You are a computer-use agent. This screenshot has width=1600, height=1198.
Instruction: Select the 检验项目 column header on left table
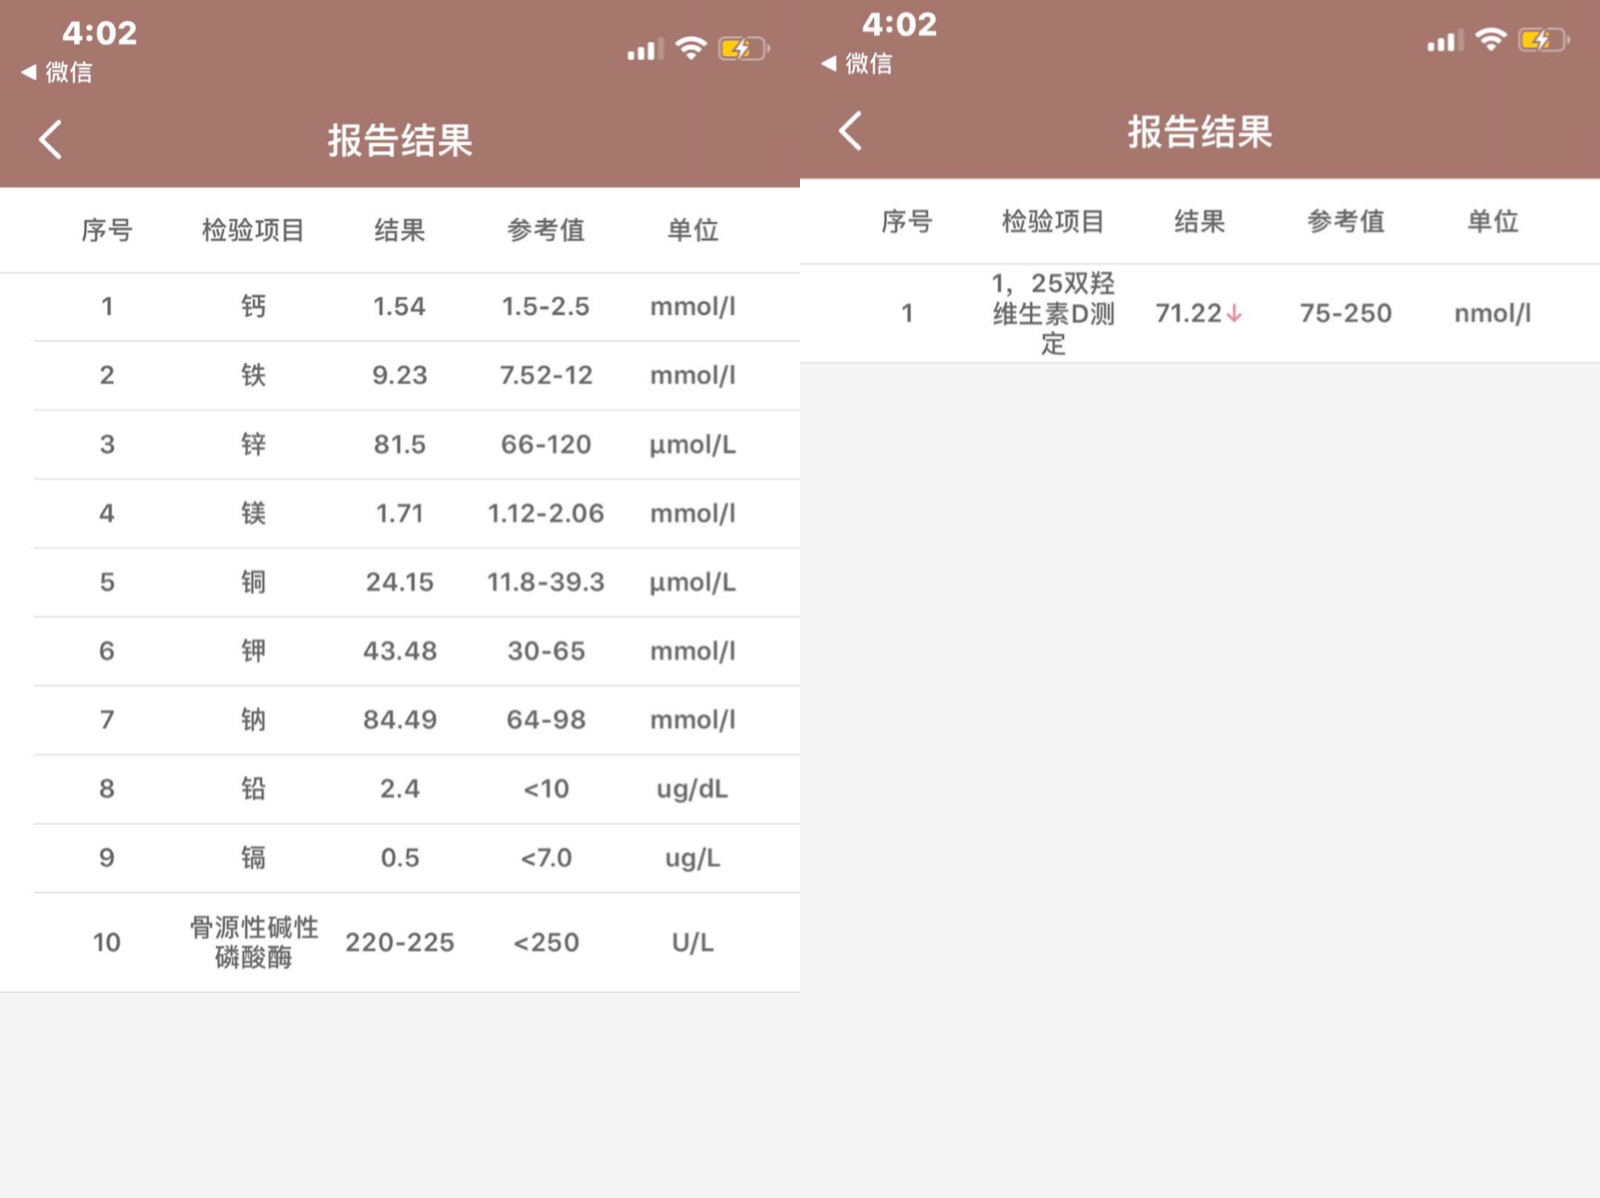252,229
